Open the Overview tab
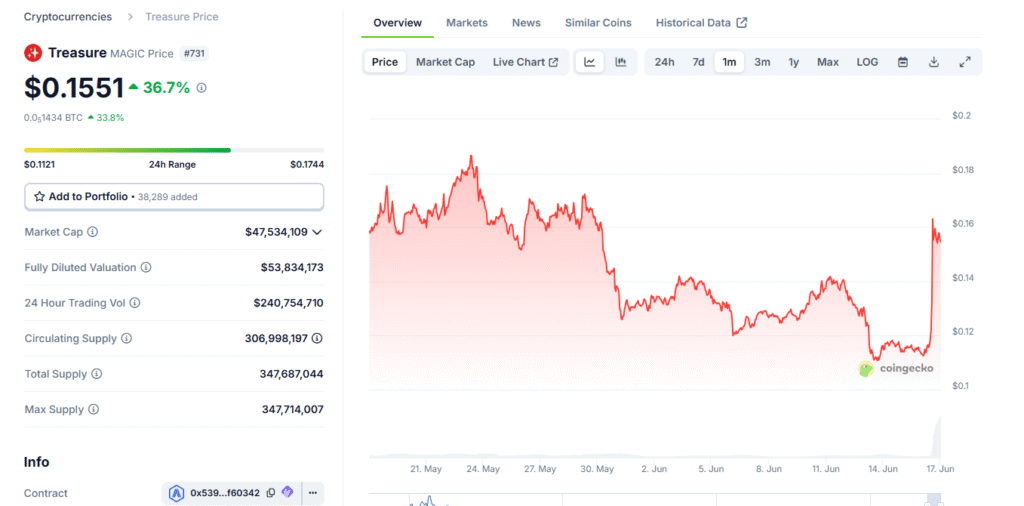Viewport: 1024px width, 506px height. click(x=398, y=23)
